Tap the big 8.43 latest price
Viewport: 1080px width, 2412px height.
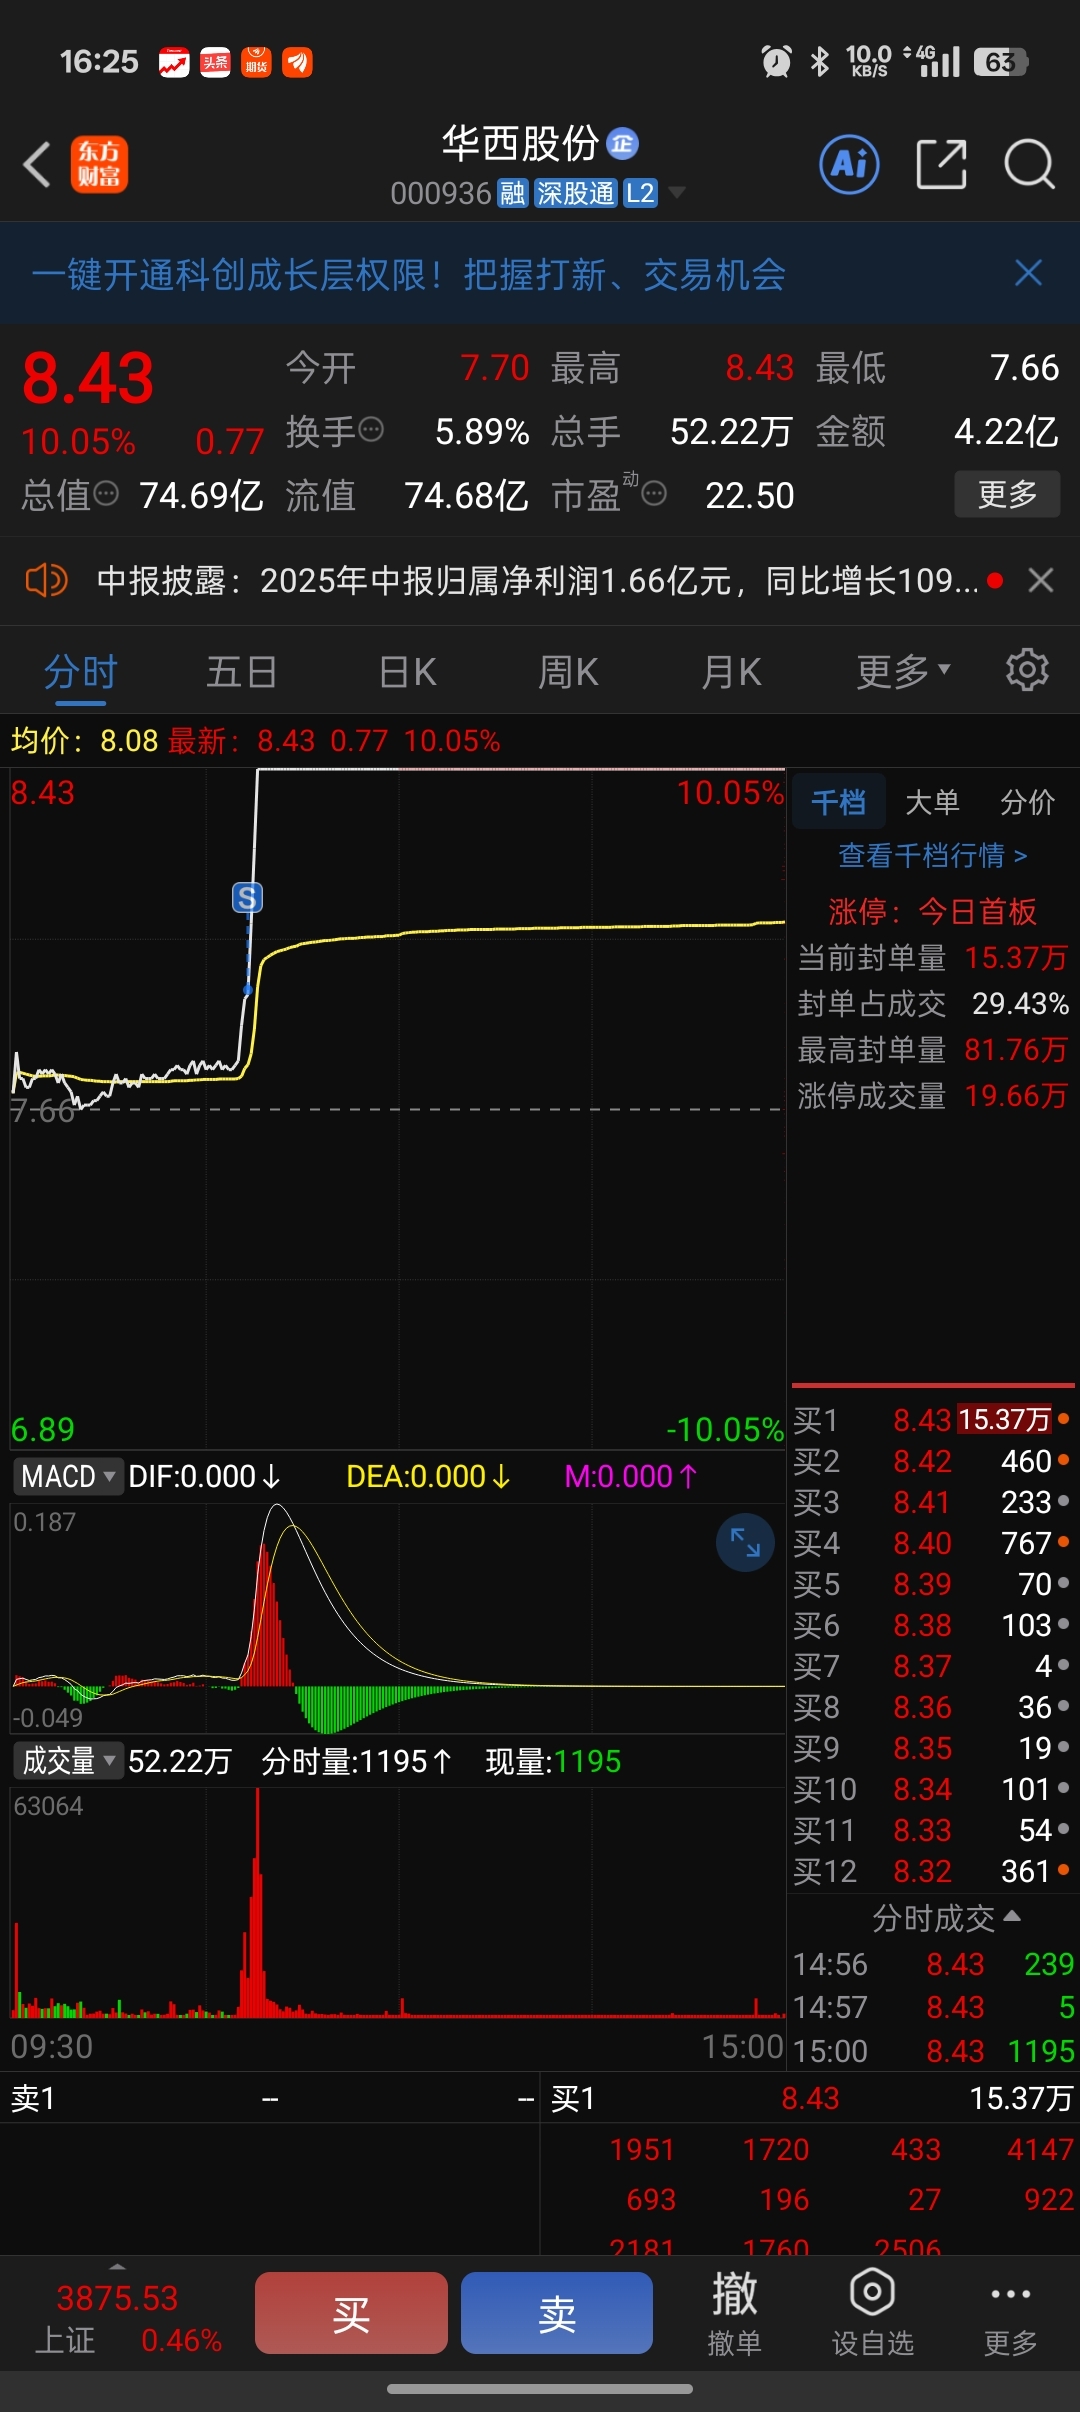88,378
